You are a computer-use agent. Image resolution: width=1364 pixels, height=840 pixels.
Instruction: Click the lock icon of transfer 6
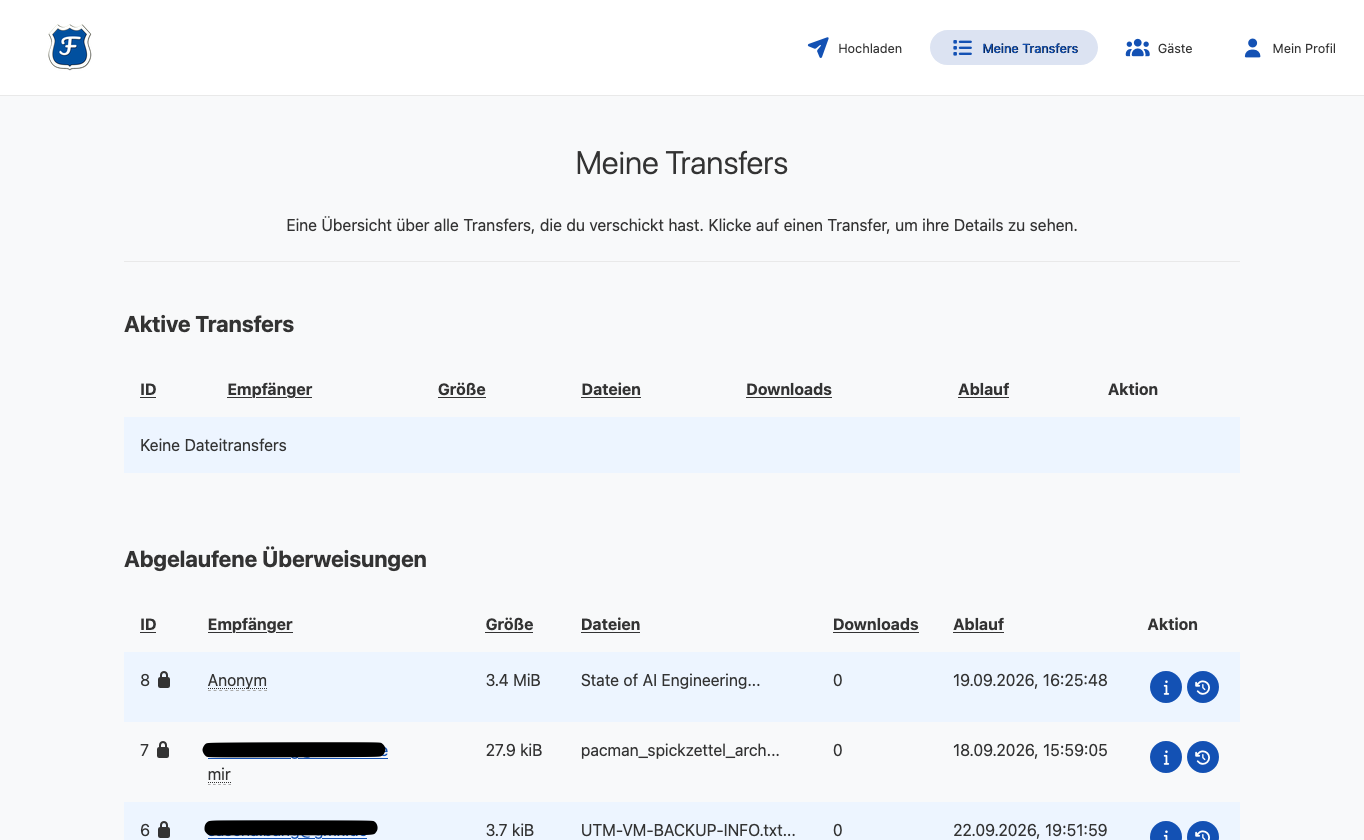164,829
